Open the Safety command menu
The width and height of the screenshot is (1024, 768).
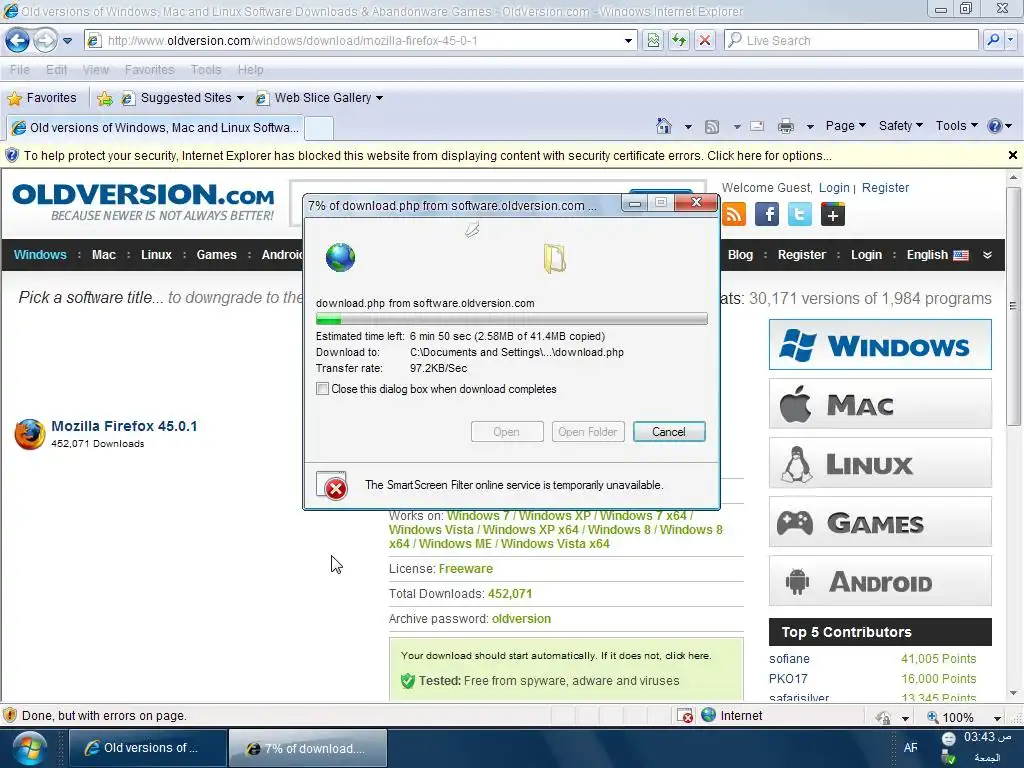(x=901, y=125)
